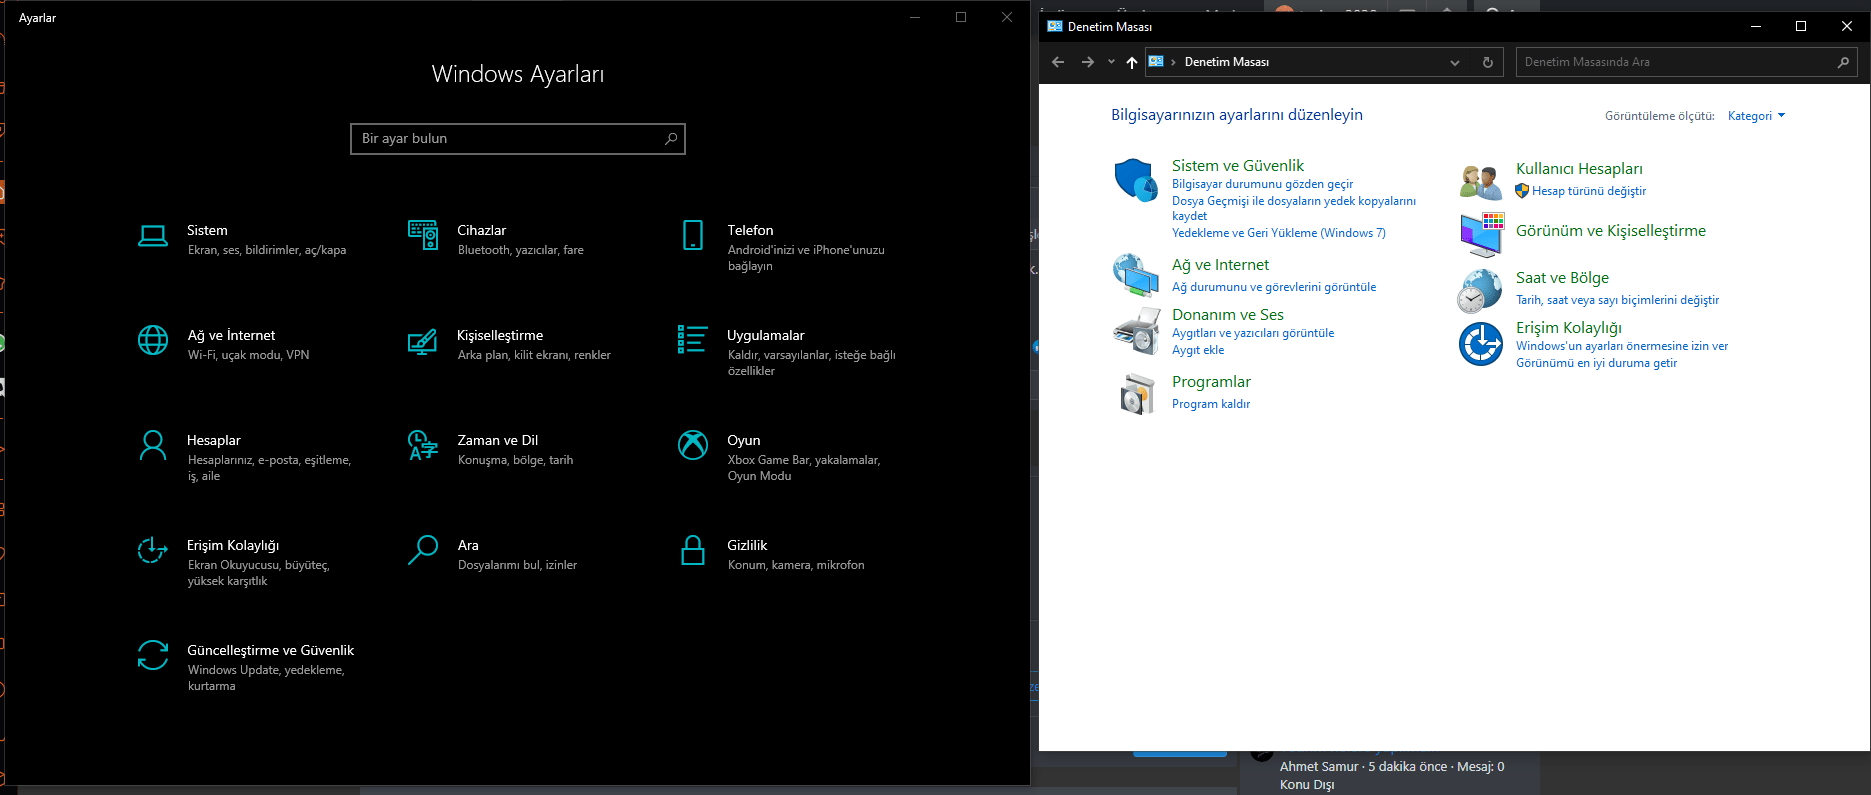Expand the address bar history dropdown
Screen dimensions: 1871x795
[x=1455, y=62]
